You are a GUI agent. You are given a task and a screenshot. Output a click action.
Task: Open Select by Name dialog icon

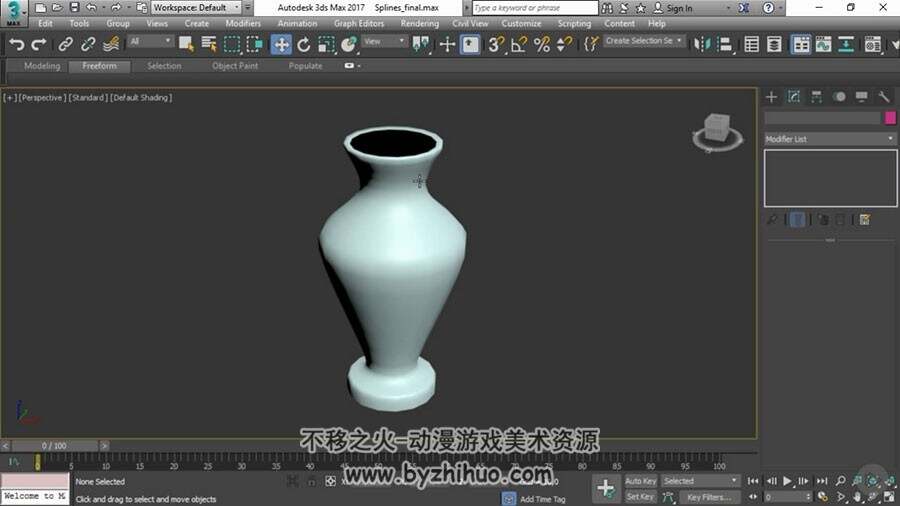point(208,44)
